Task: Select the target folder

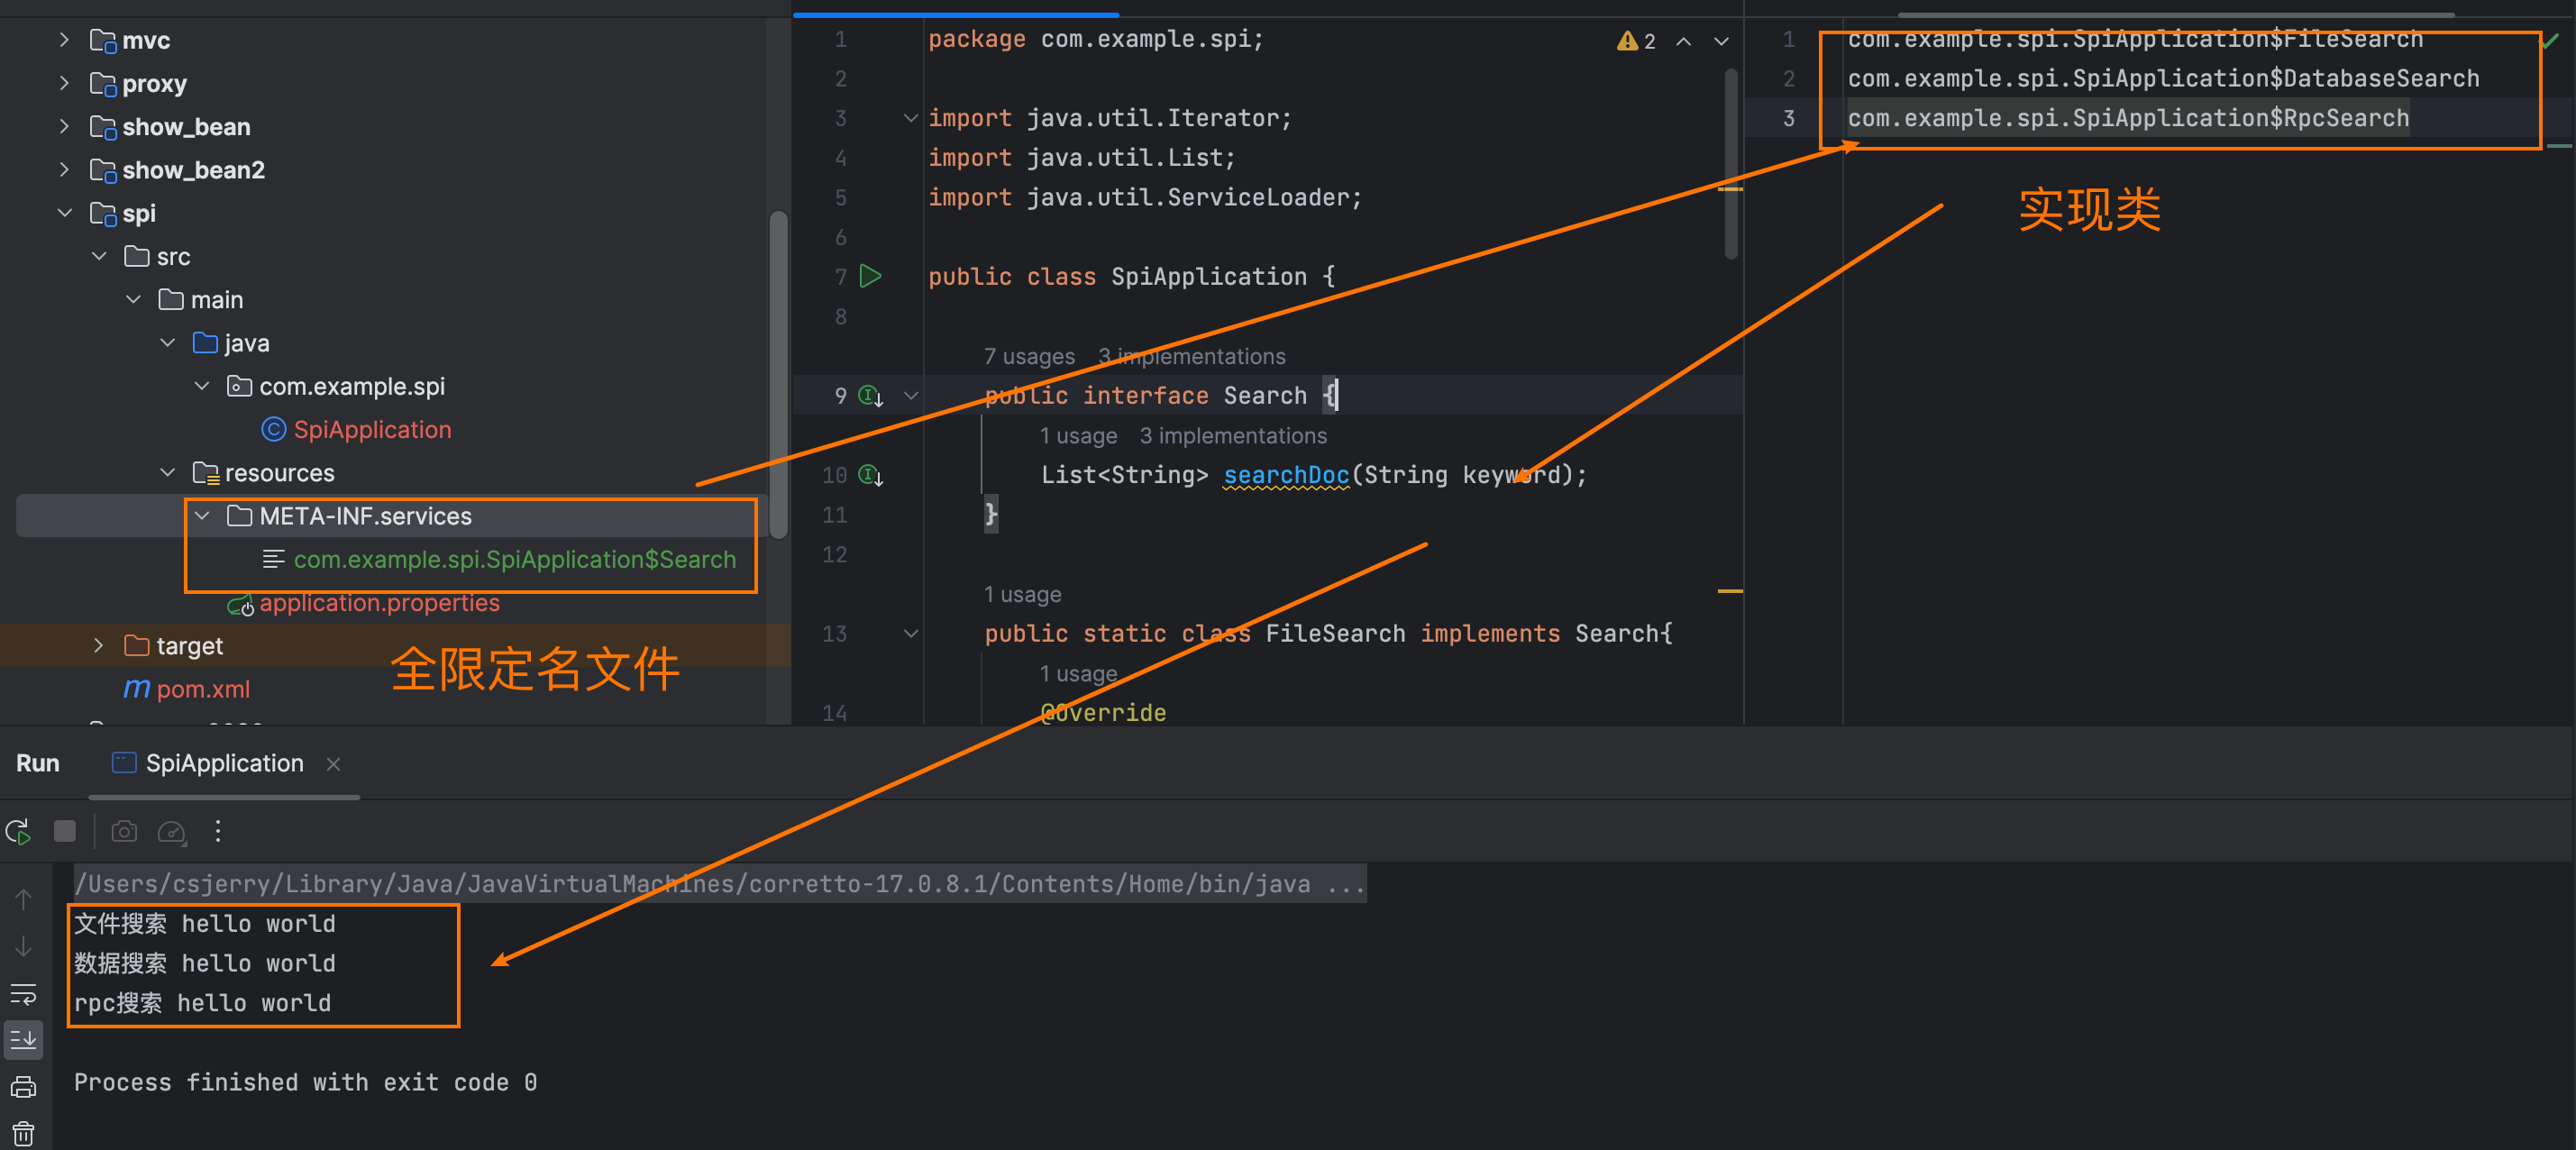Action: [x=189, y=645]
